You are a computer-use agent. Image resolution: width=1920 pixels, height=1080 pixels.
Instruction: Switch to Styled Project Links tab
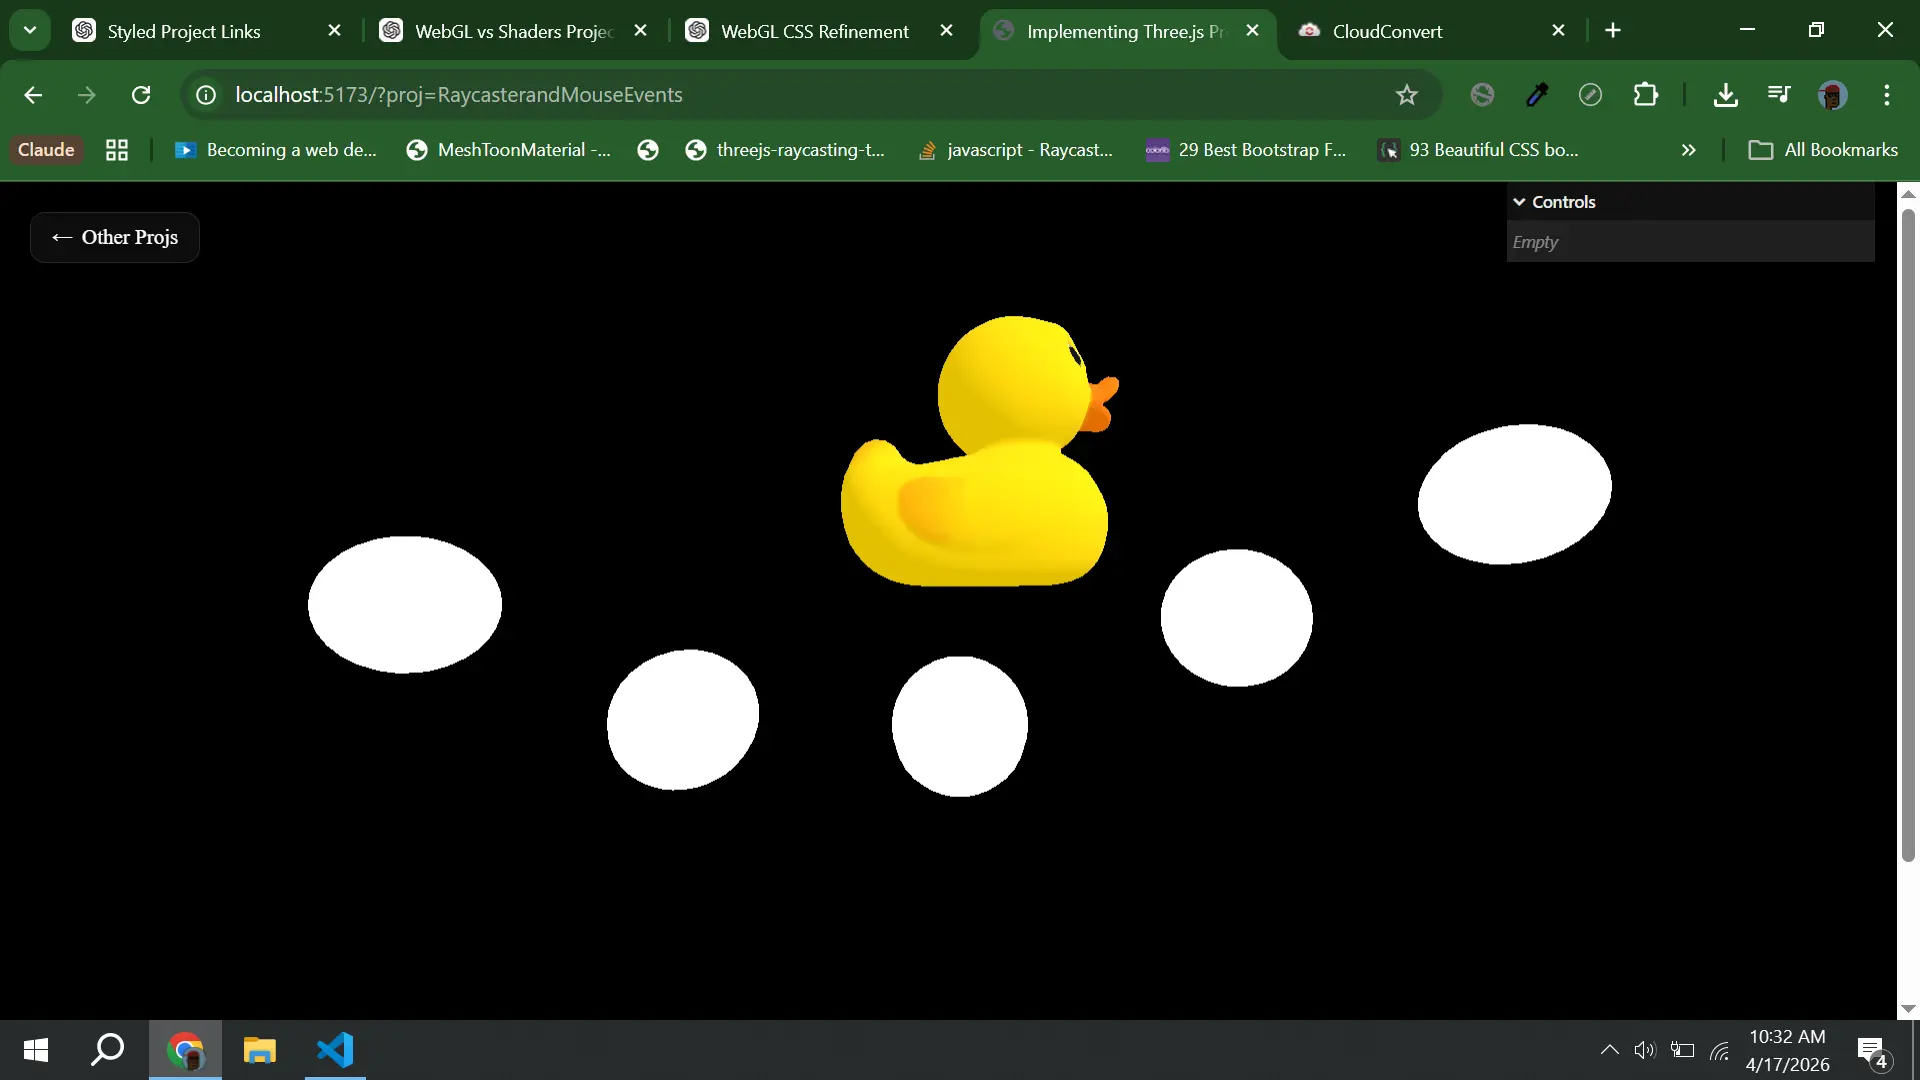point(184,31)
